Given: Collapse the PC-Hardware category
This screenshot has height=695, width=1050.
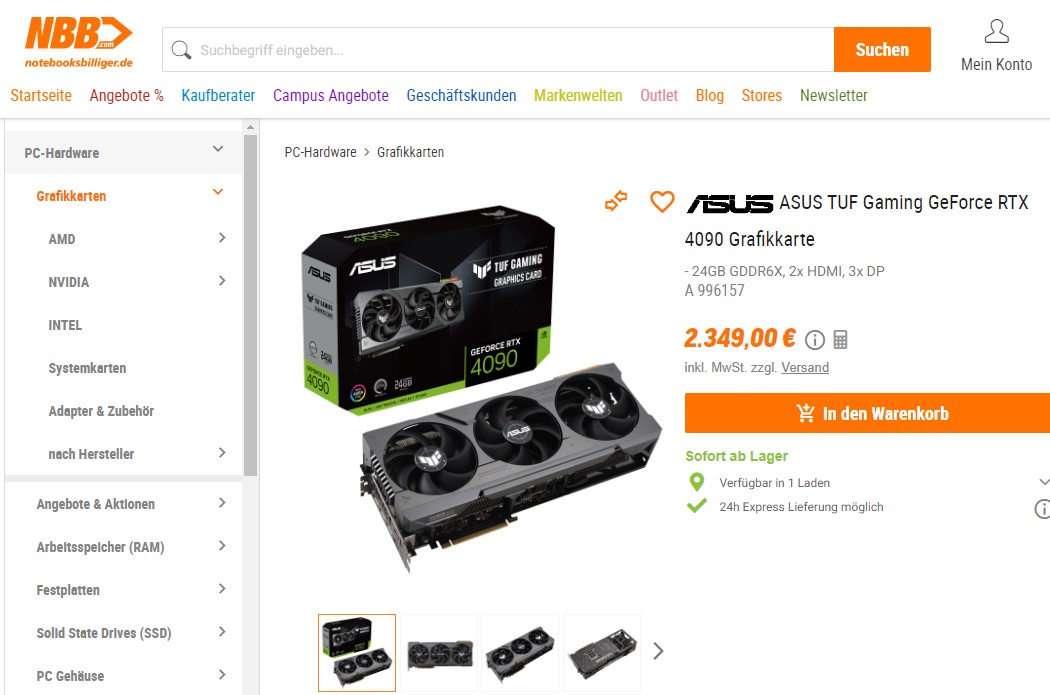Looking at the screenshot, I should (x=218, y=149).
